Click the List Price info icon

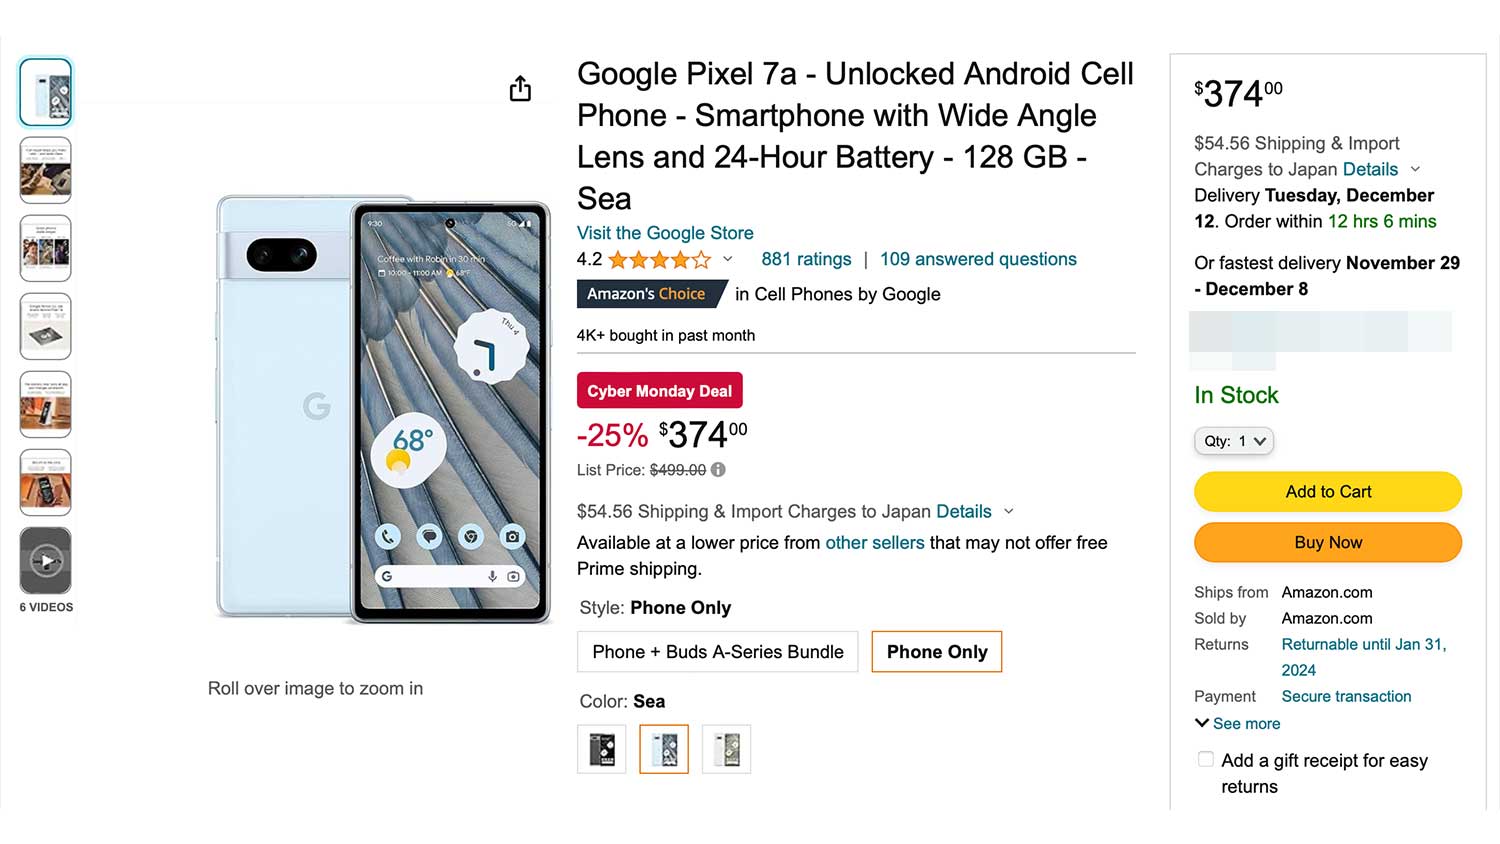[x=718, y=470]
